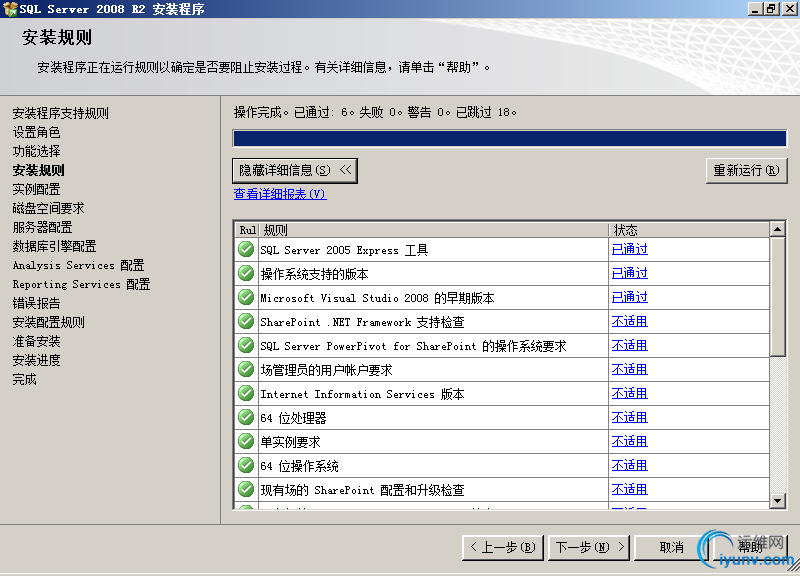800x576 pixels.
Task: Select Analysis Services 配置 step in sidebar
Action: coord(79,265)
